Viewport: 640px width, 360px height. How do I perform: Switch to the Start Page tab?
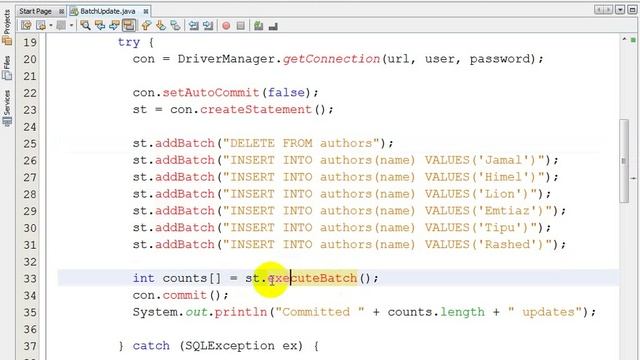[x=36, y=11]
